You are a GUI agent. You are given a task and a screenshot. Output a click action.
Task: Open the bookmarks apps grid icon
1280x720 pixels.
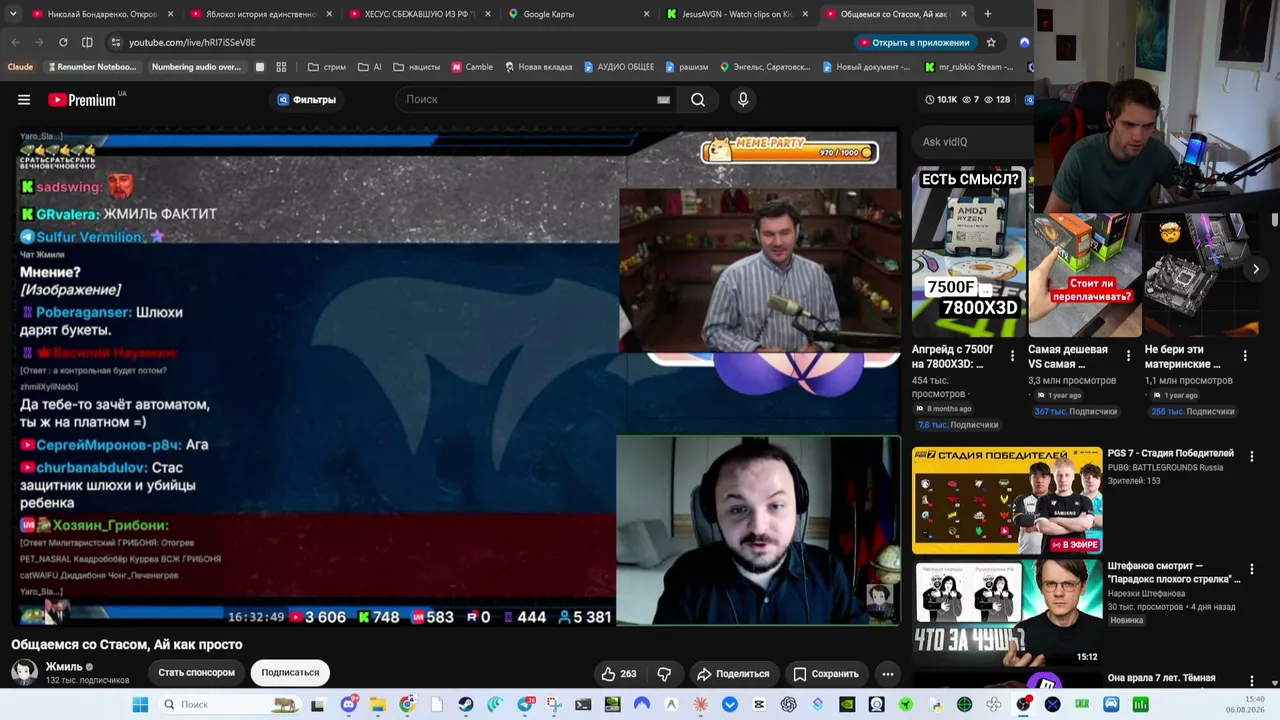pos(281,67)
